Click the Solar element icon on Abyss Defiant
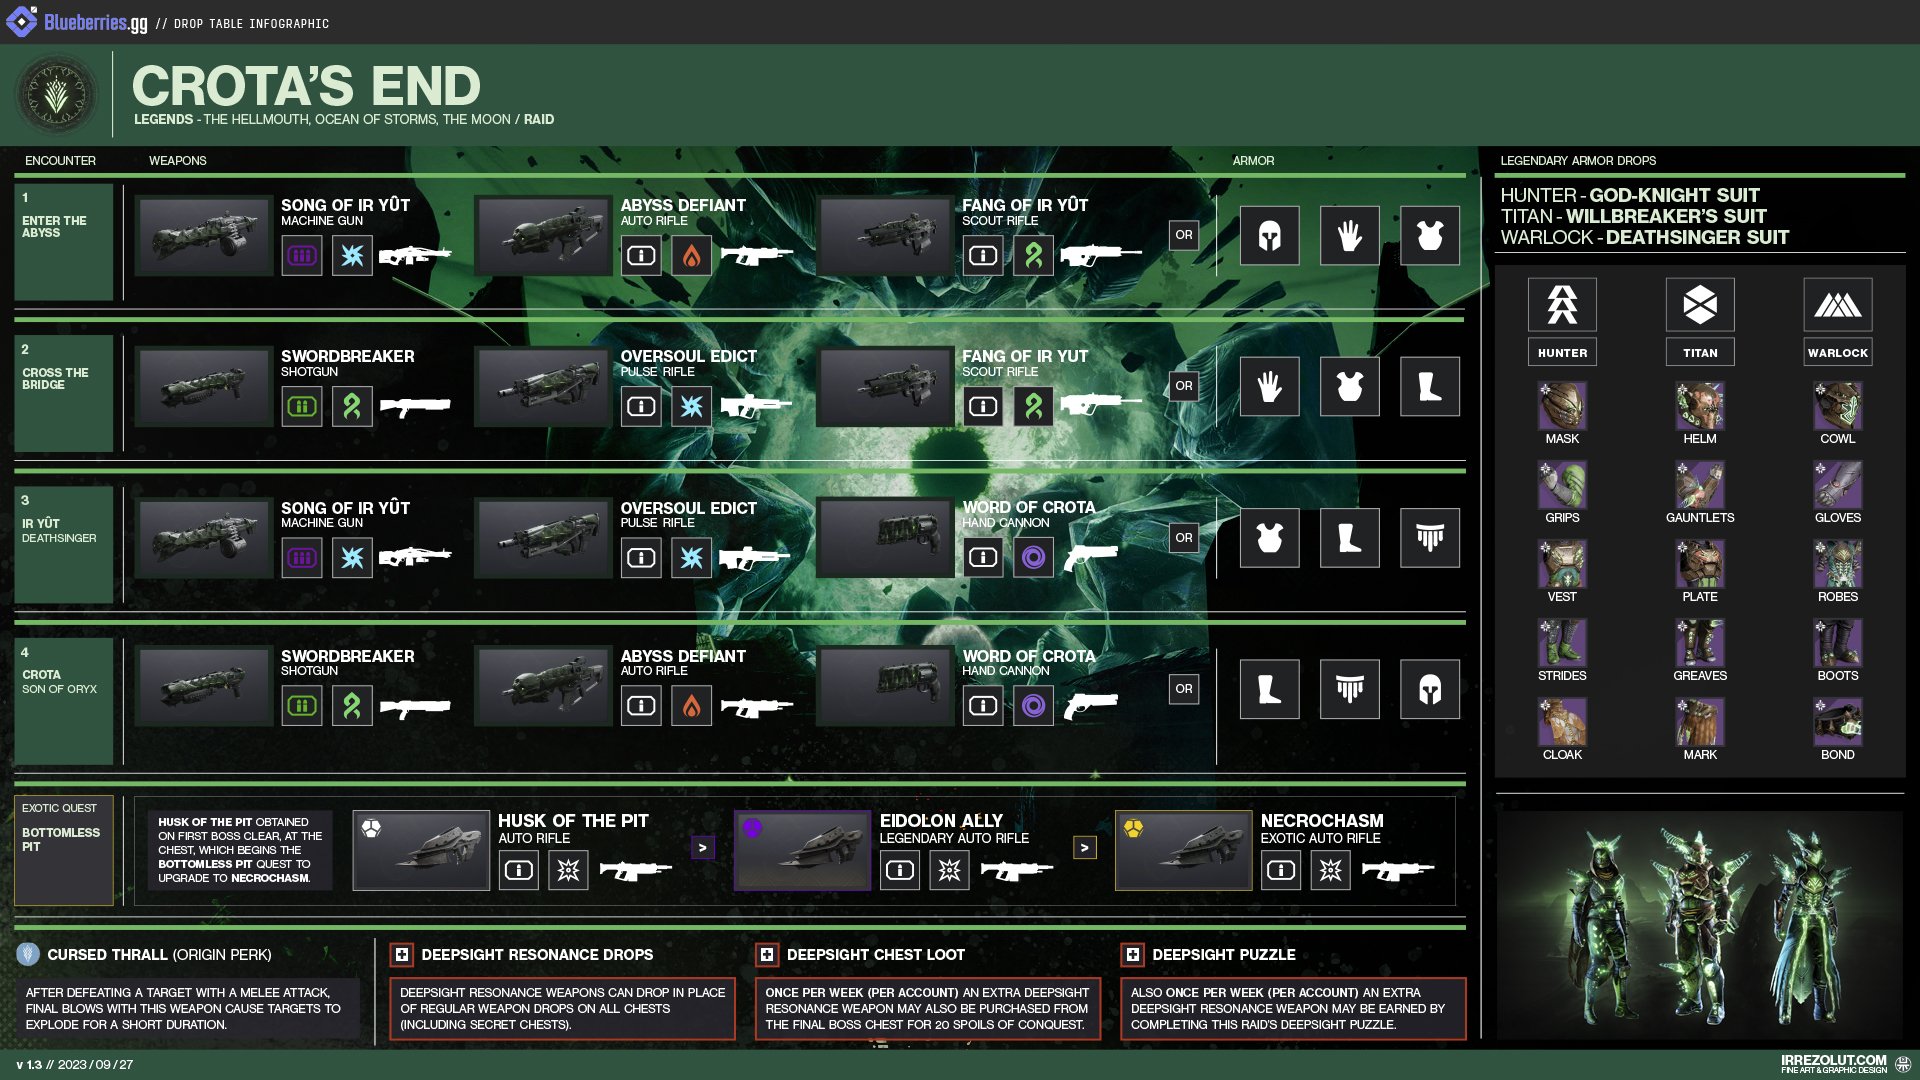 coord(693,256)
